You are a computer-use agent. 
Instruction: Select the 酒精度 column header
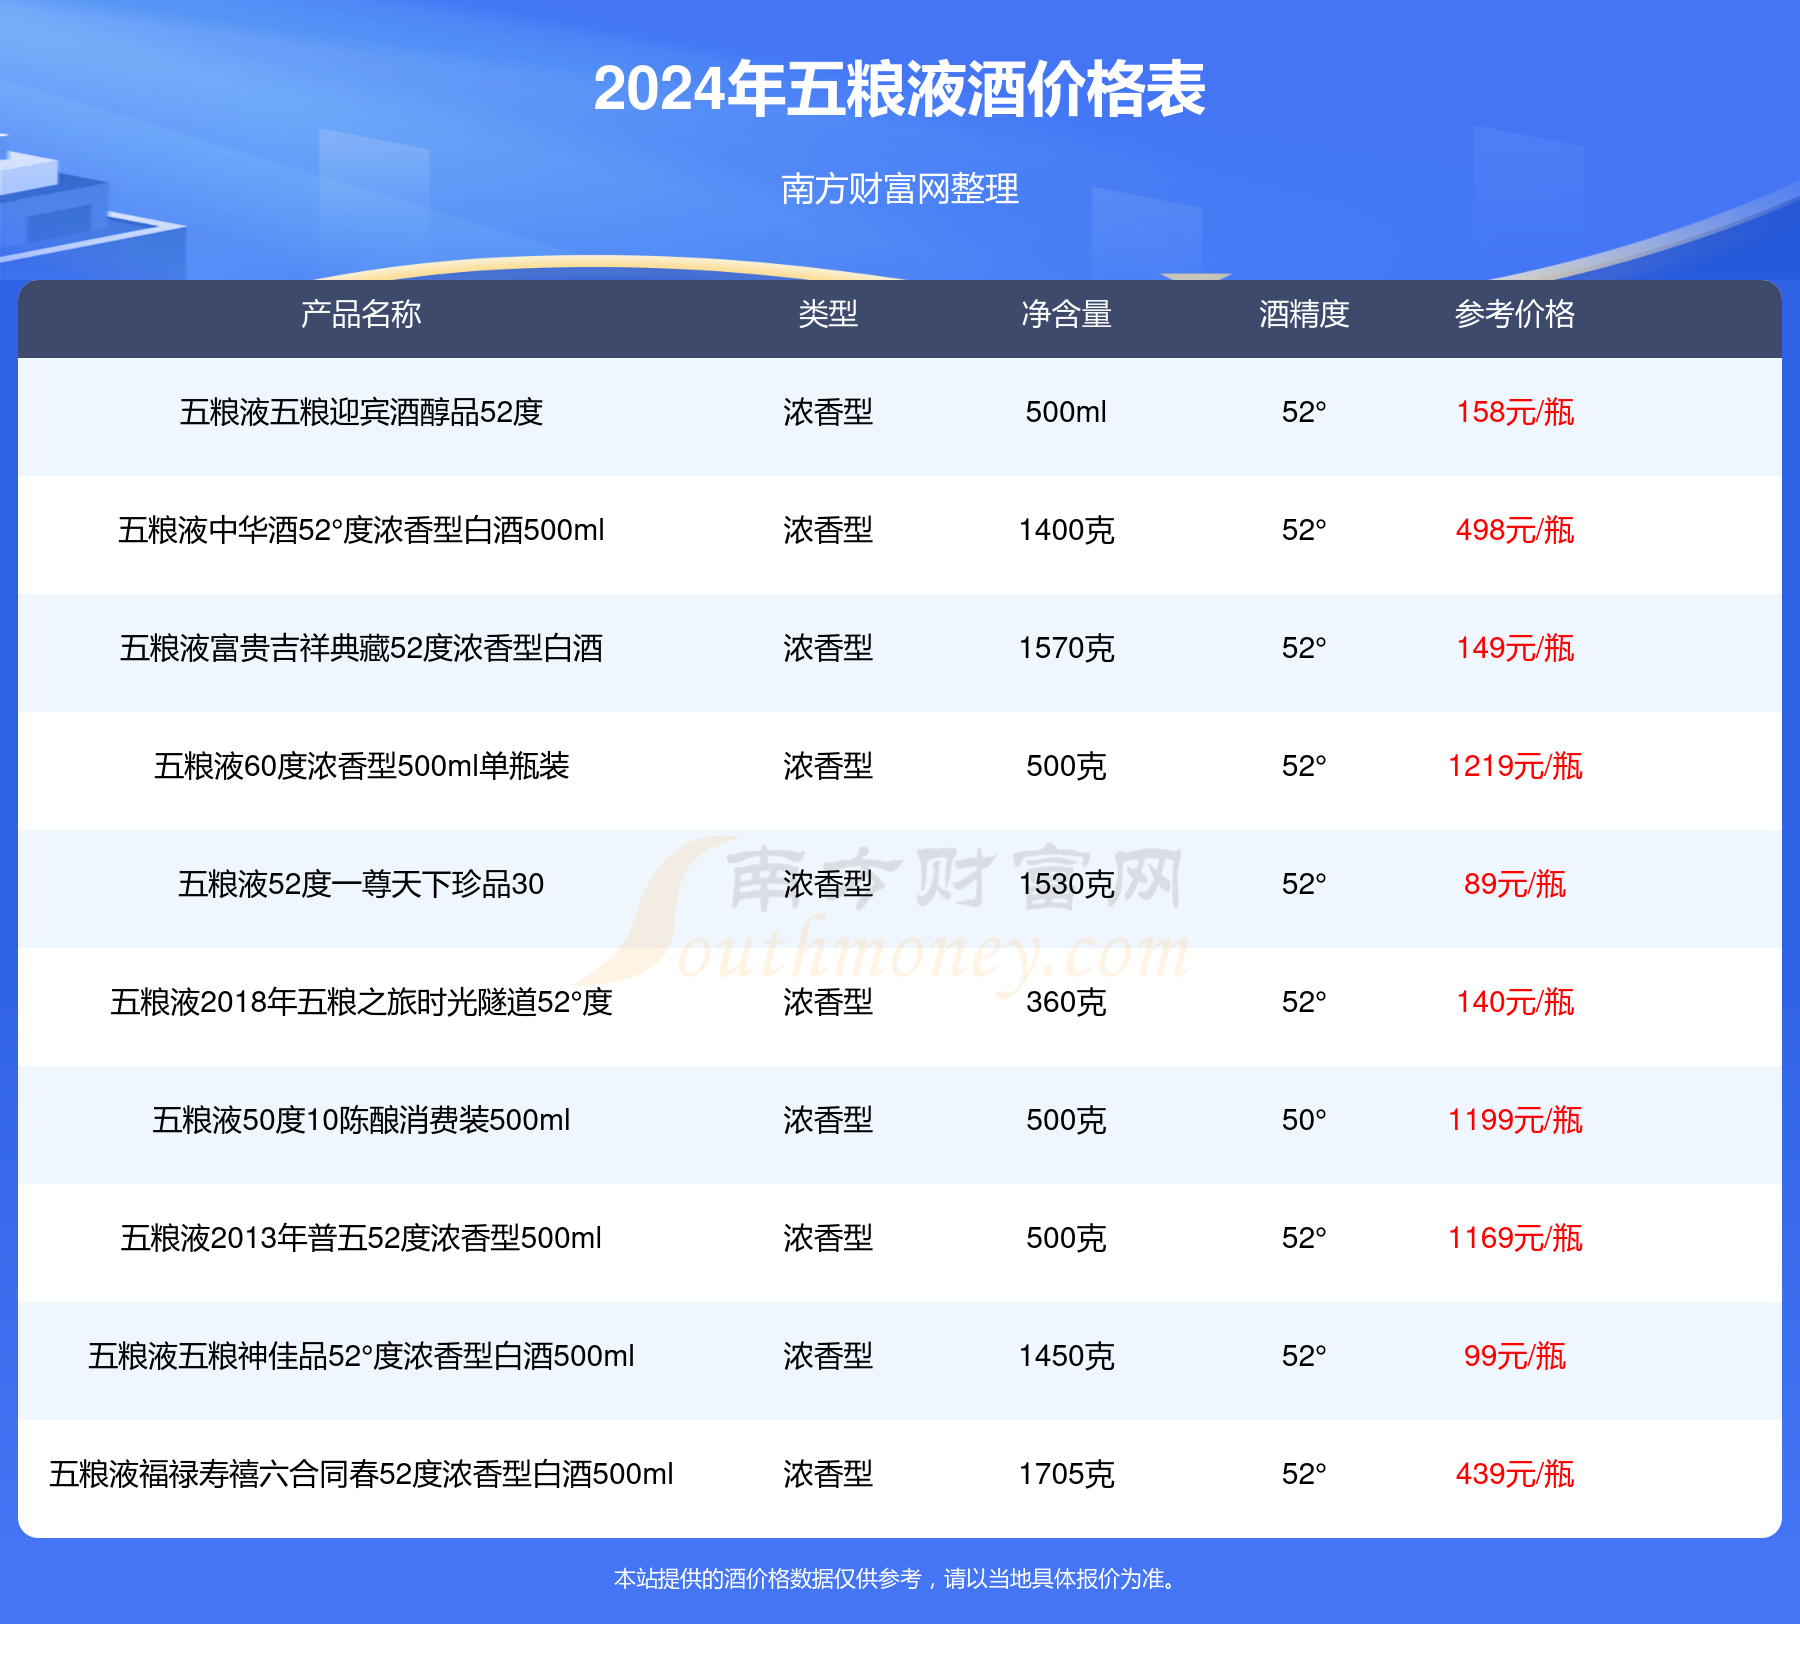(x=1304, y=314)
